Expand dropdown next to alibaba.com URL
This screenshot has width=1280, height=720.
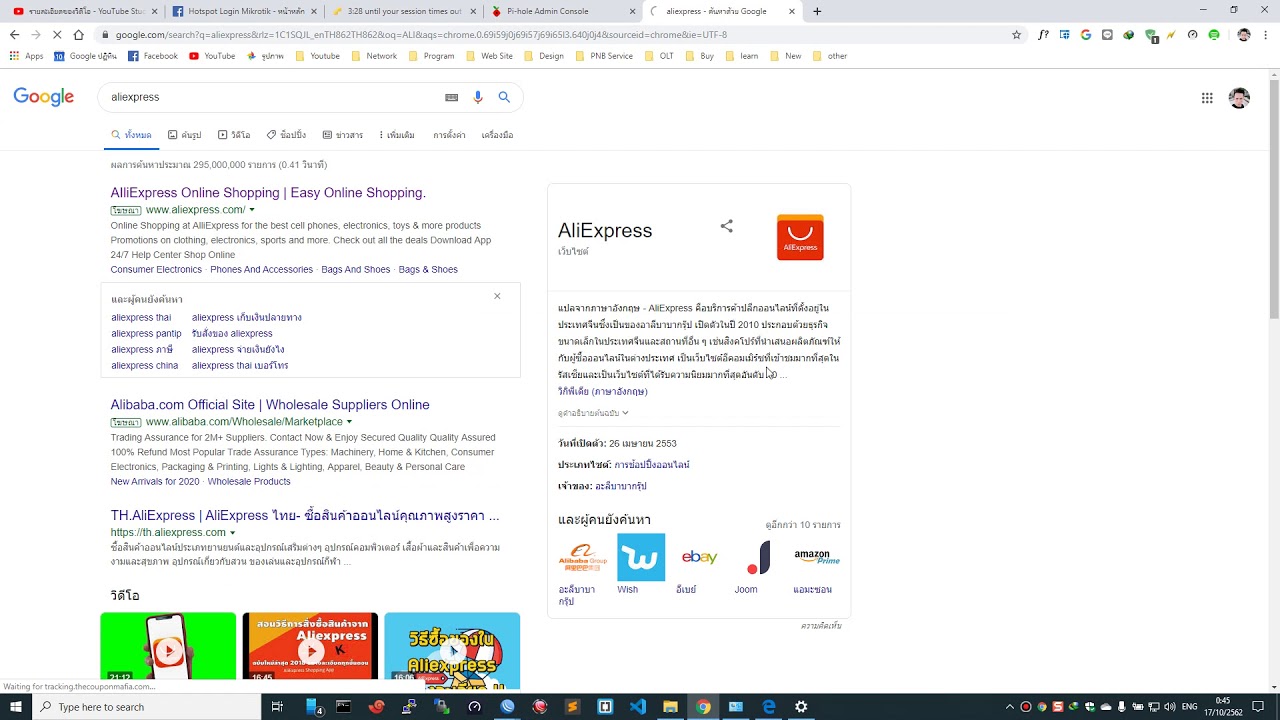coord(348,422)
